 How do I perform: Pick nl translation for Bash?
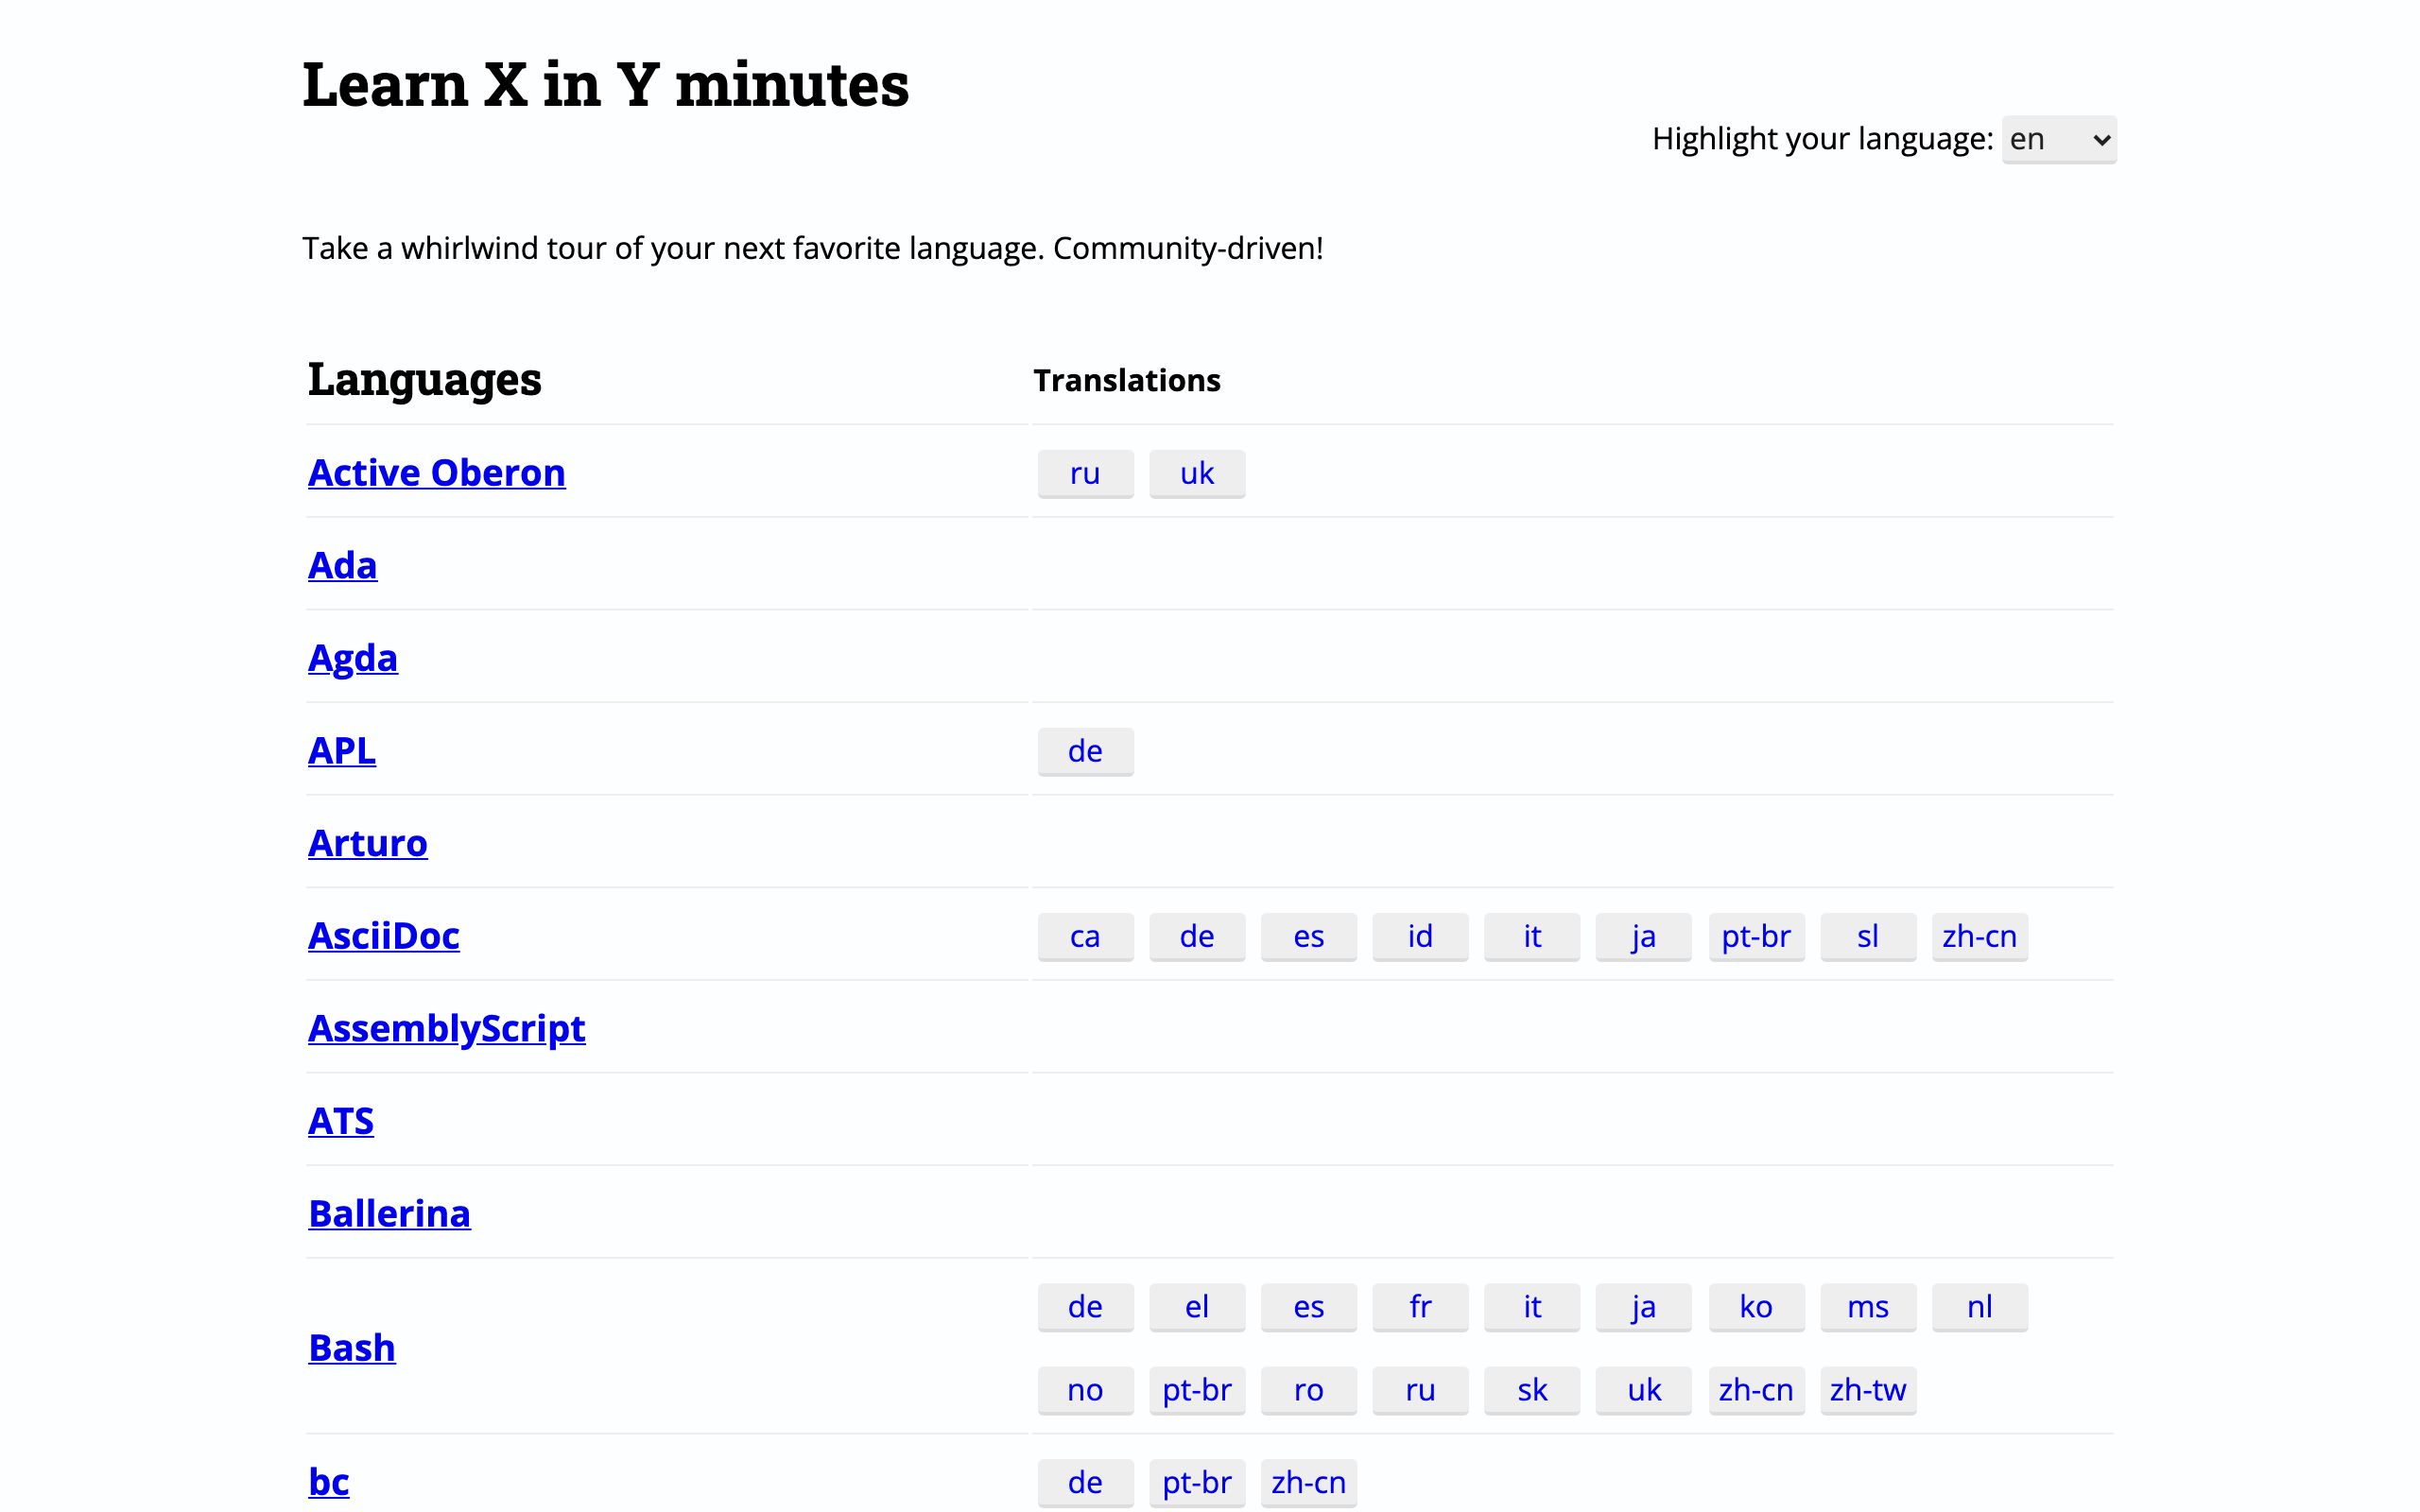click(x=1980, y=1307)
